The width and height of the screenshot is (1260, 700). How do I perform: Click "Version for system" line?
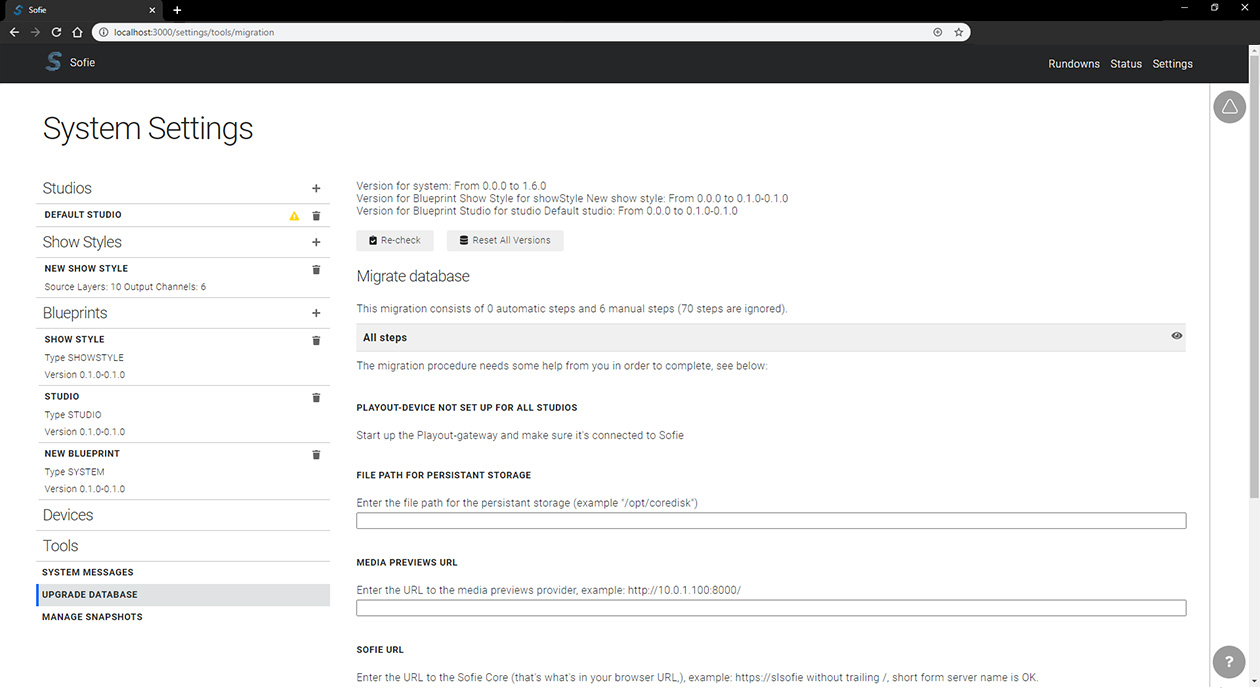tap(451, 186)
